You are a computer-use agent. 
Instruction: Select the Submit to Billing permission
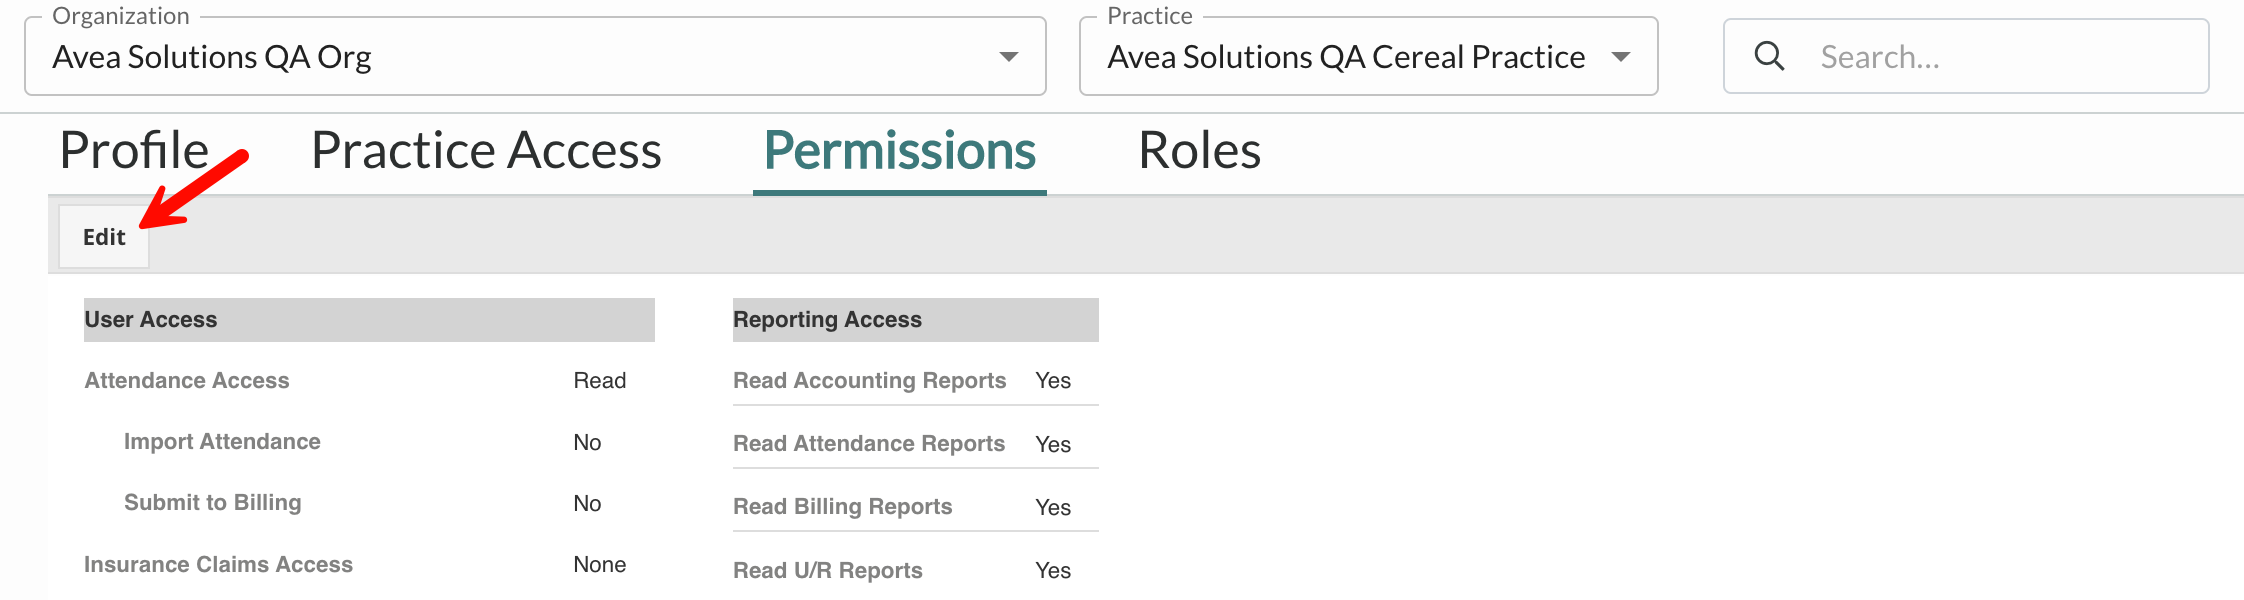[212, 503]
